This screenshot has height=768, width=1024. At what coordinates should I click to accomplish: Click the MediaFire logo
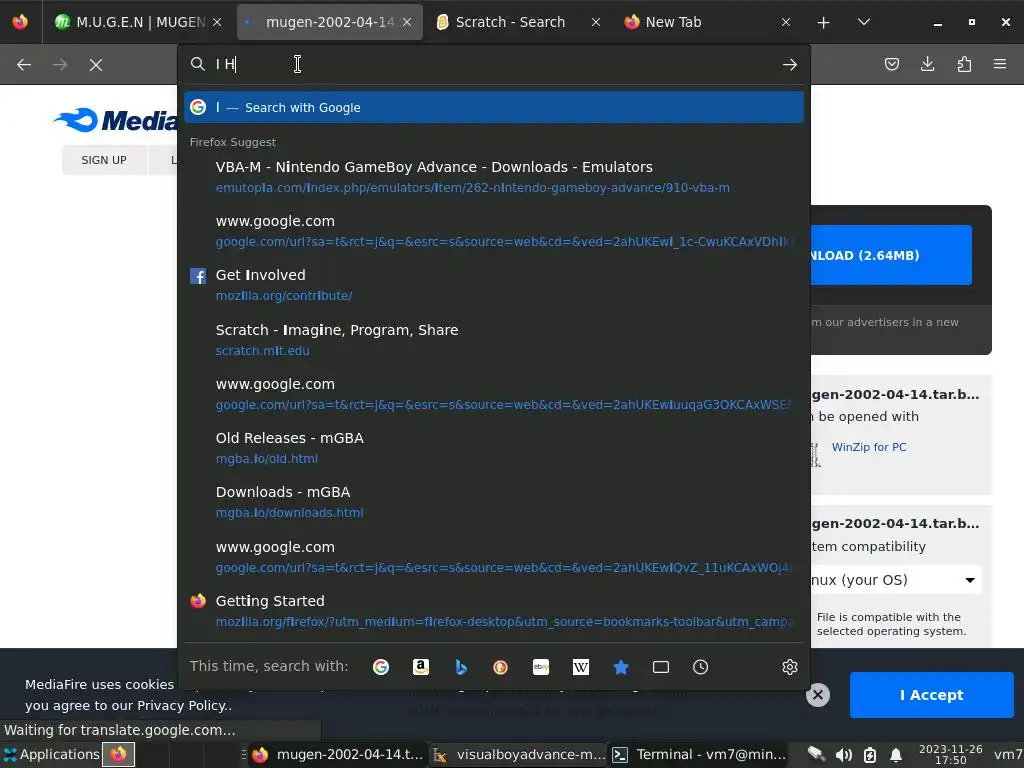click(x=115, y=120)
